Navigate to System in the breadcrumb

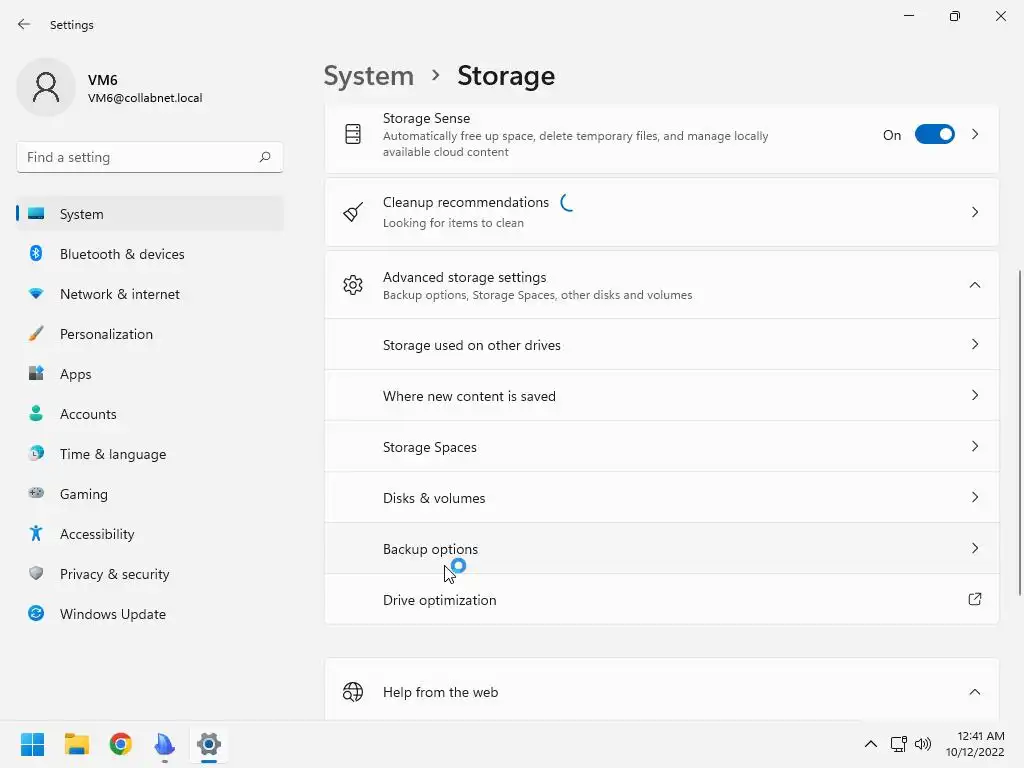tap(368, 76)
